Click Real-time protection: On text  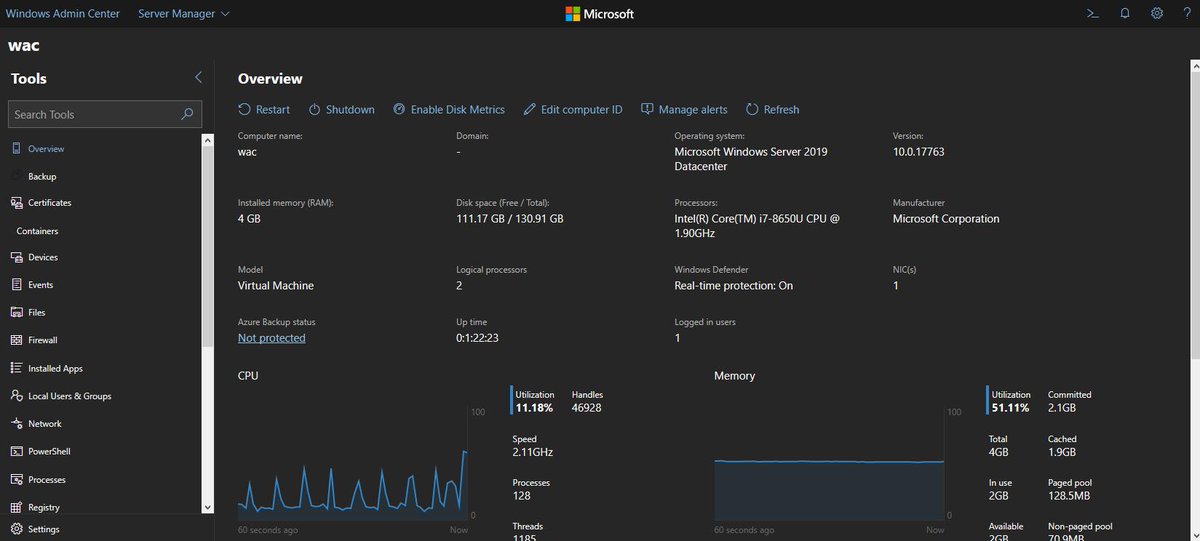tap(734, 285)
